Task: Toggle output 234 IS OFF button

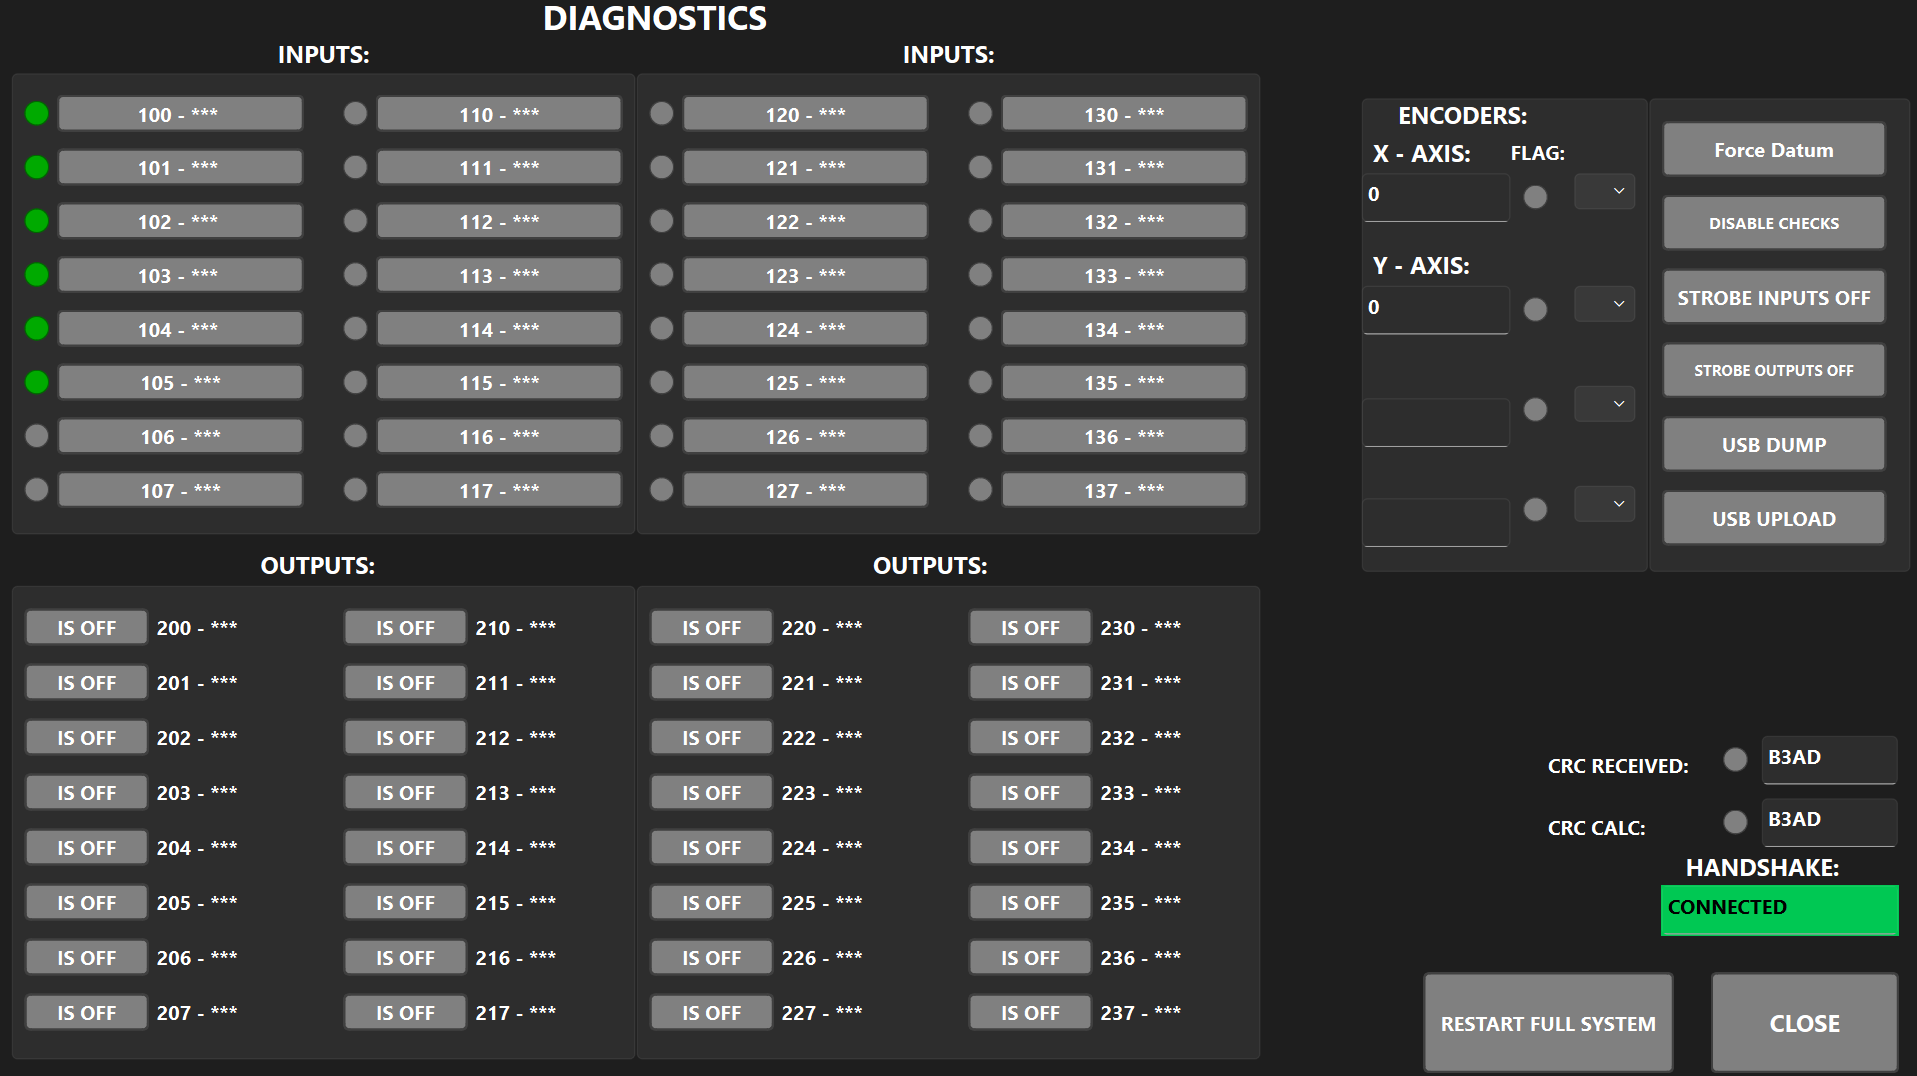Action: coord(1031,848)
